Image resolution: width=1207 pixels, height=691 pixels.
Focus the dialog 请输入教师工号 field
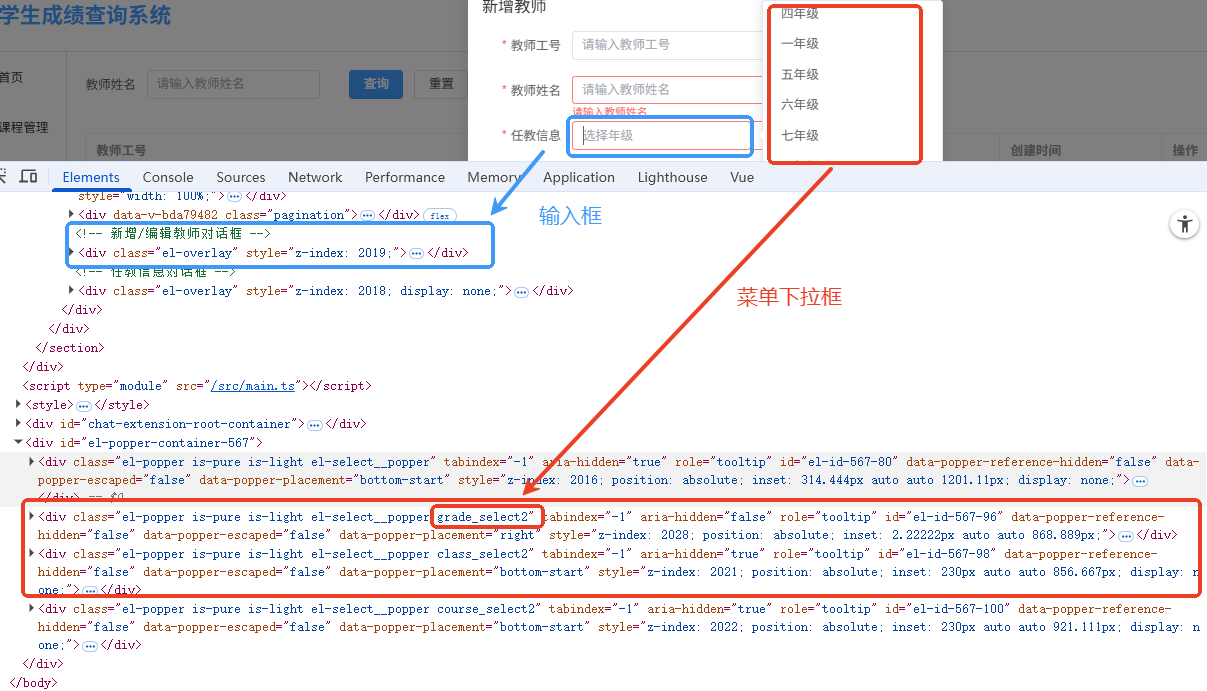[x=667, y=45]
